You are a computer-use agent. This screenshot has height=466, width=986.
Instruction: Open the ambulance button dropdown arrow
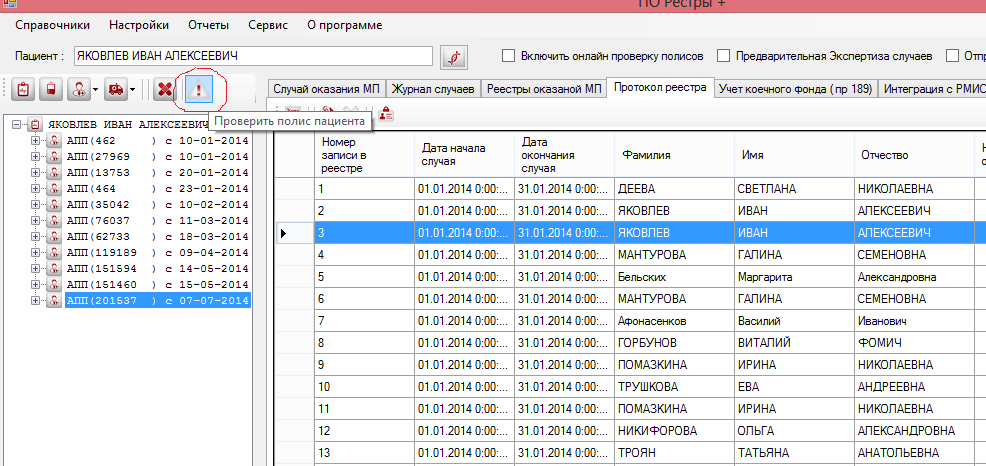(x=133, y=90)
